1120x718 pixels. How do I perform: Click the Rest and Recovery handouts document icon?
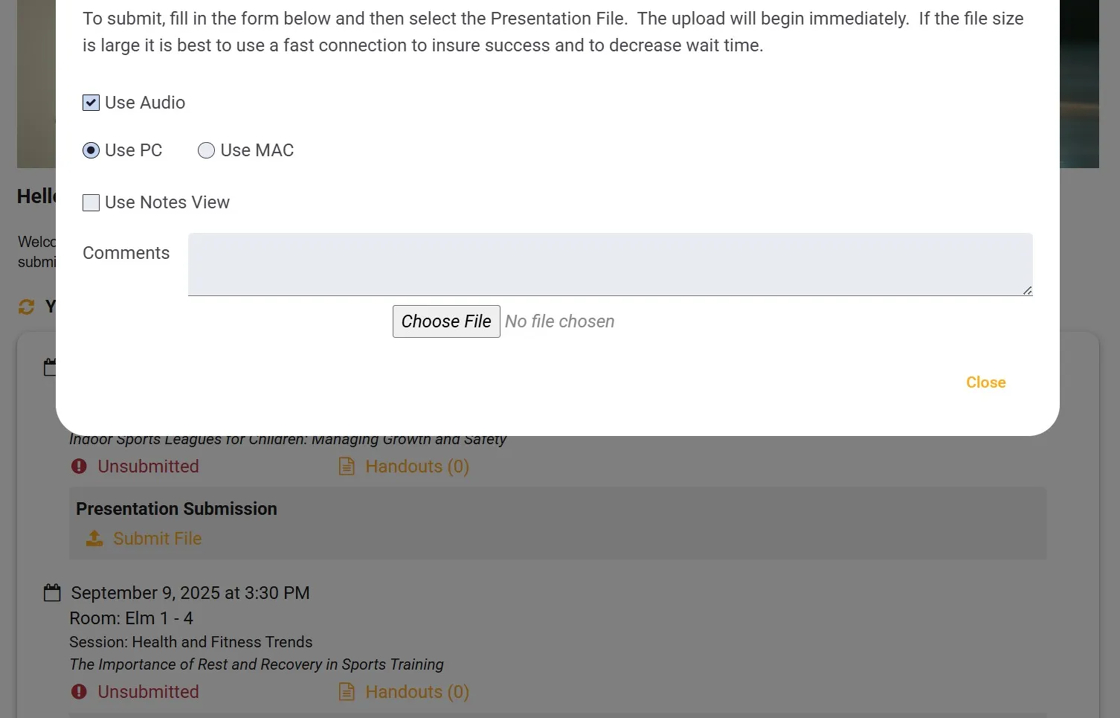point(347,692)
